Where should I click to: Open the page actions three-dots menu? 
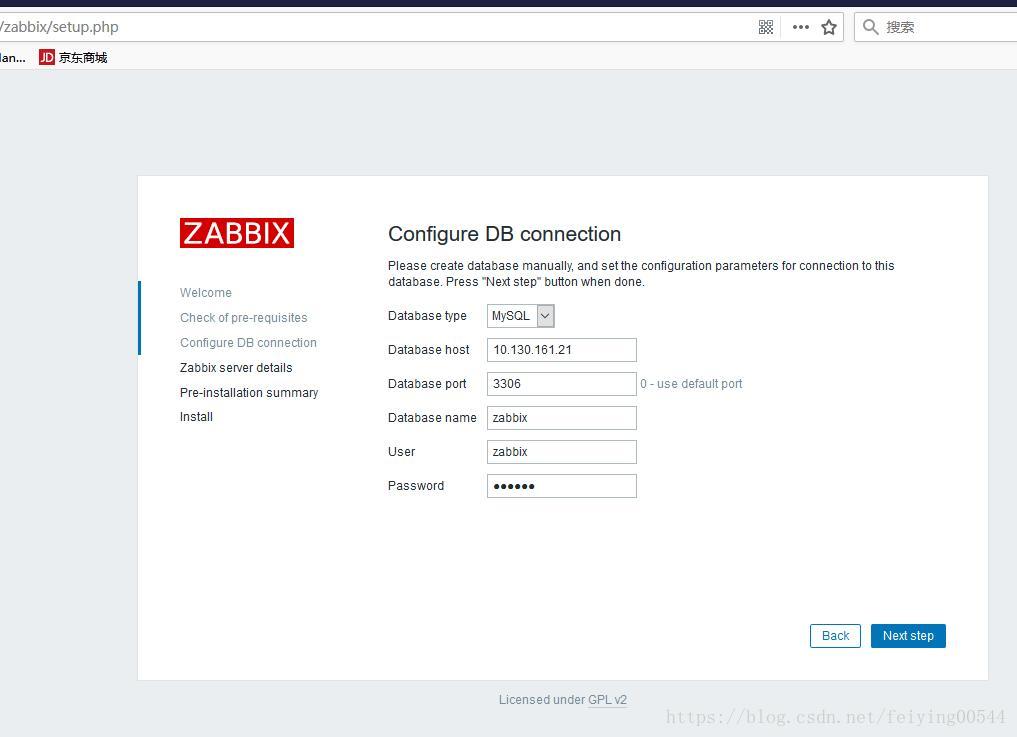click(x=801, y=27)
